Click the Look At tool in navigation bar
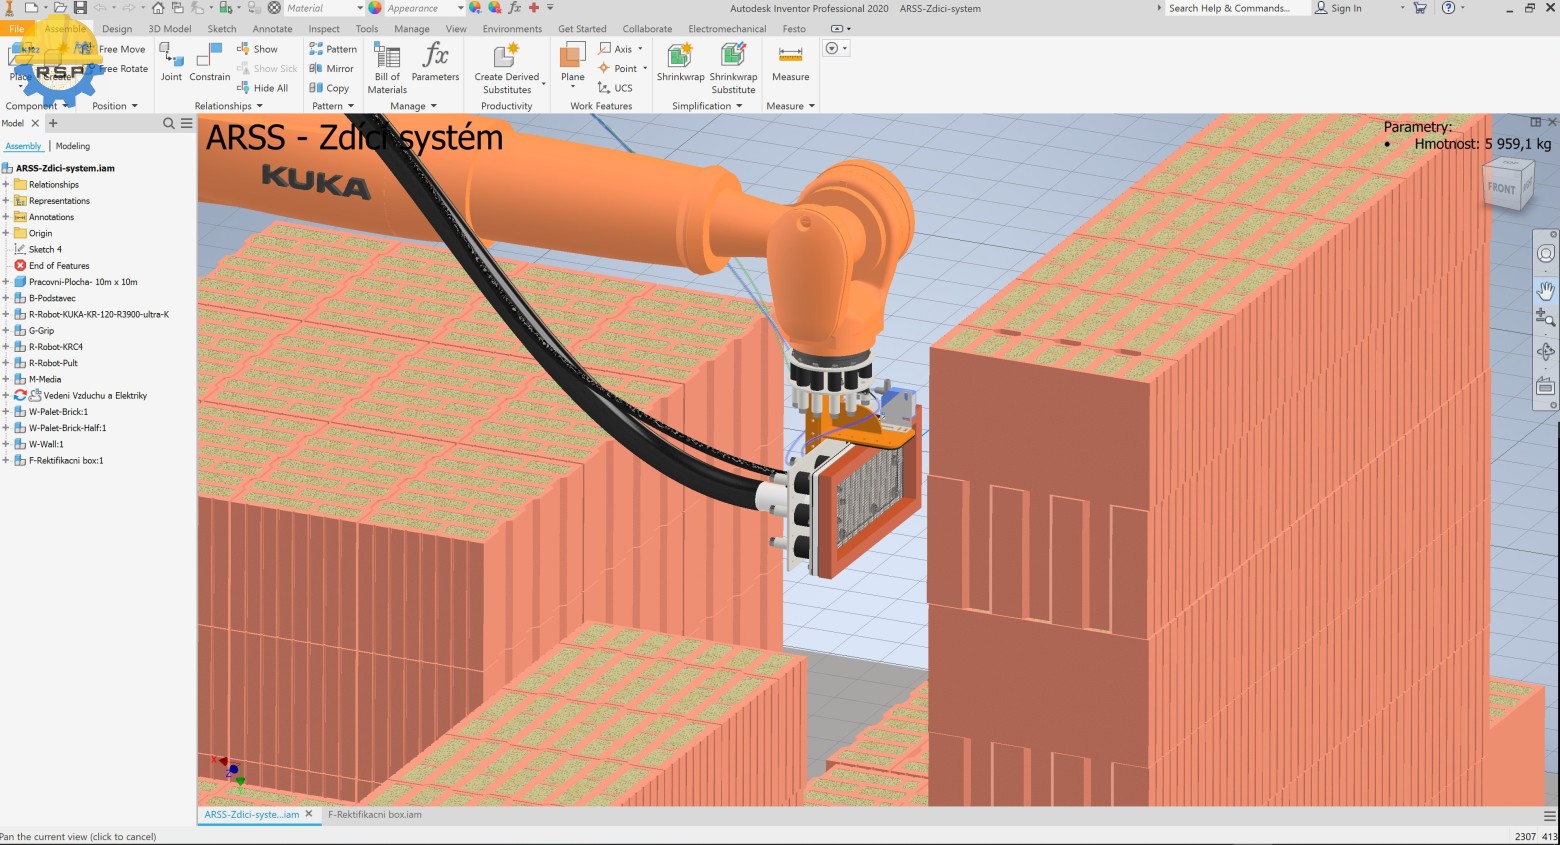1560x845 pixels. click(1545, 386)
